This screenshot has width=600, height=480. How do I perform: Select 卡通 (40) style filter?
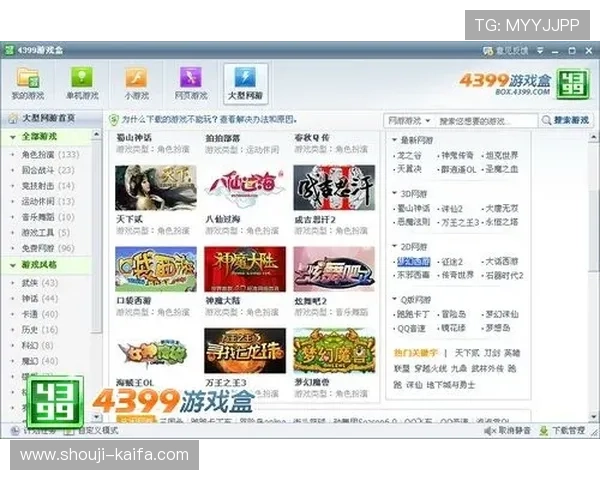pos(40,314)
